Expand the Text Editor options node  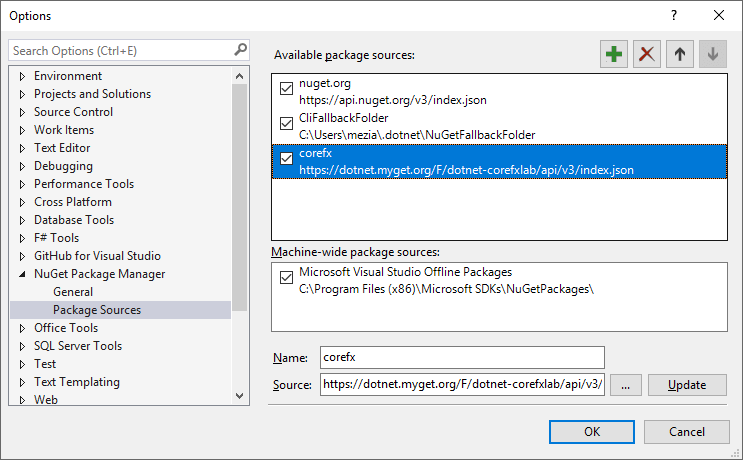(x=23, y=148)
